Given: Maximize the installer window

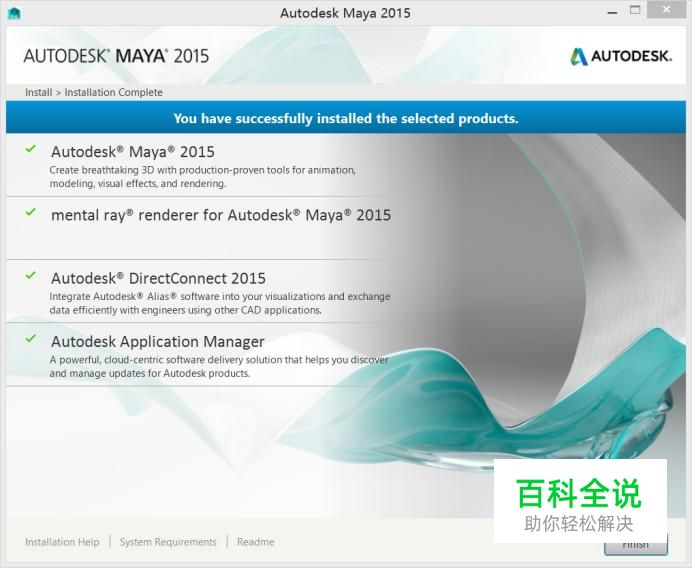Looking at the screenshot, I should tap(635, 11).
